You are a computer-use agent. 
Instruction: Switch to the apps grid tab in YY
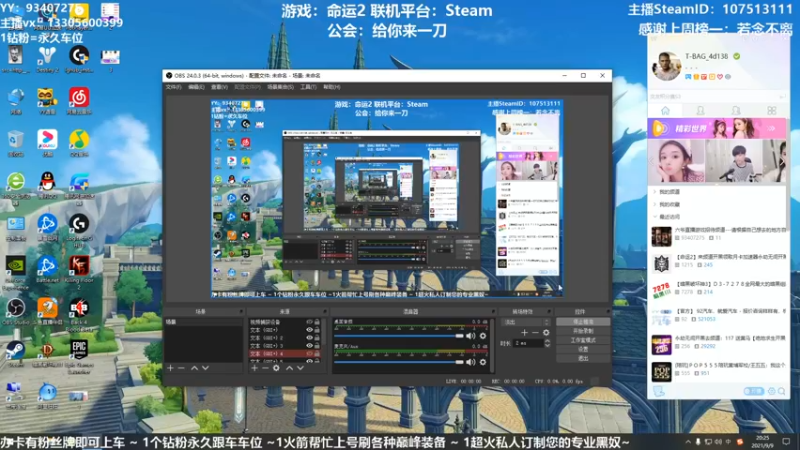[x=771, y=111]
